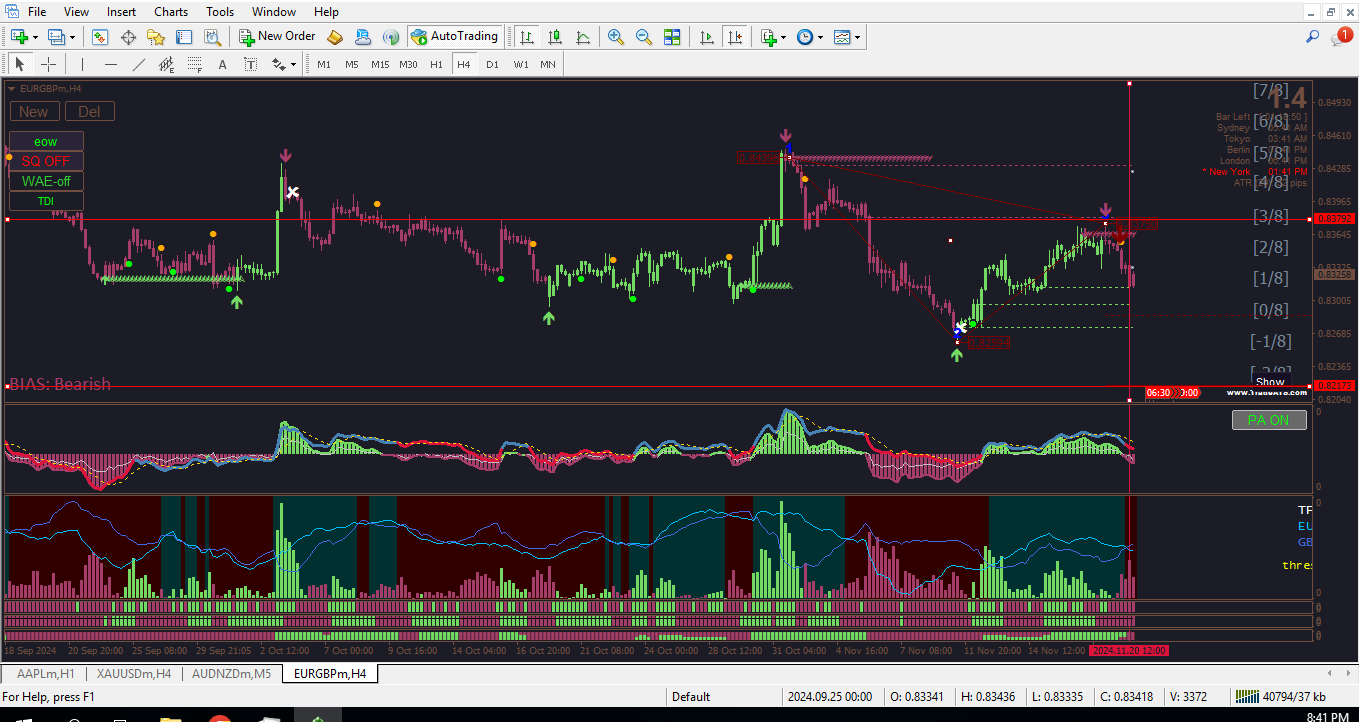Screen dimensions: 1359x722
Task: Open the Insert menu
Action: pyautogui.click(x=121, y=12)
